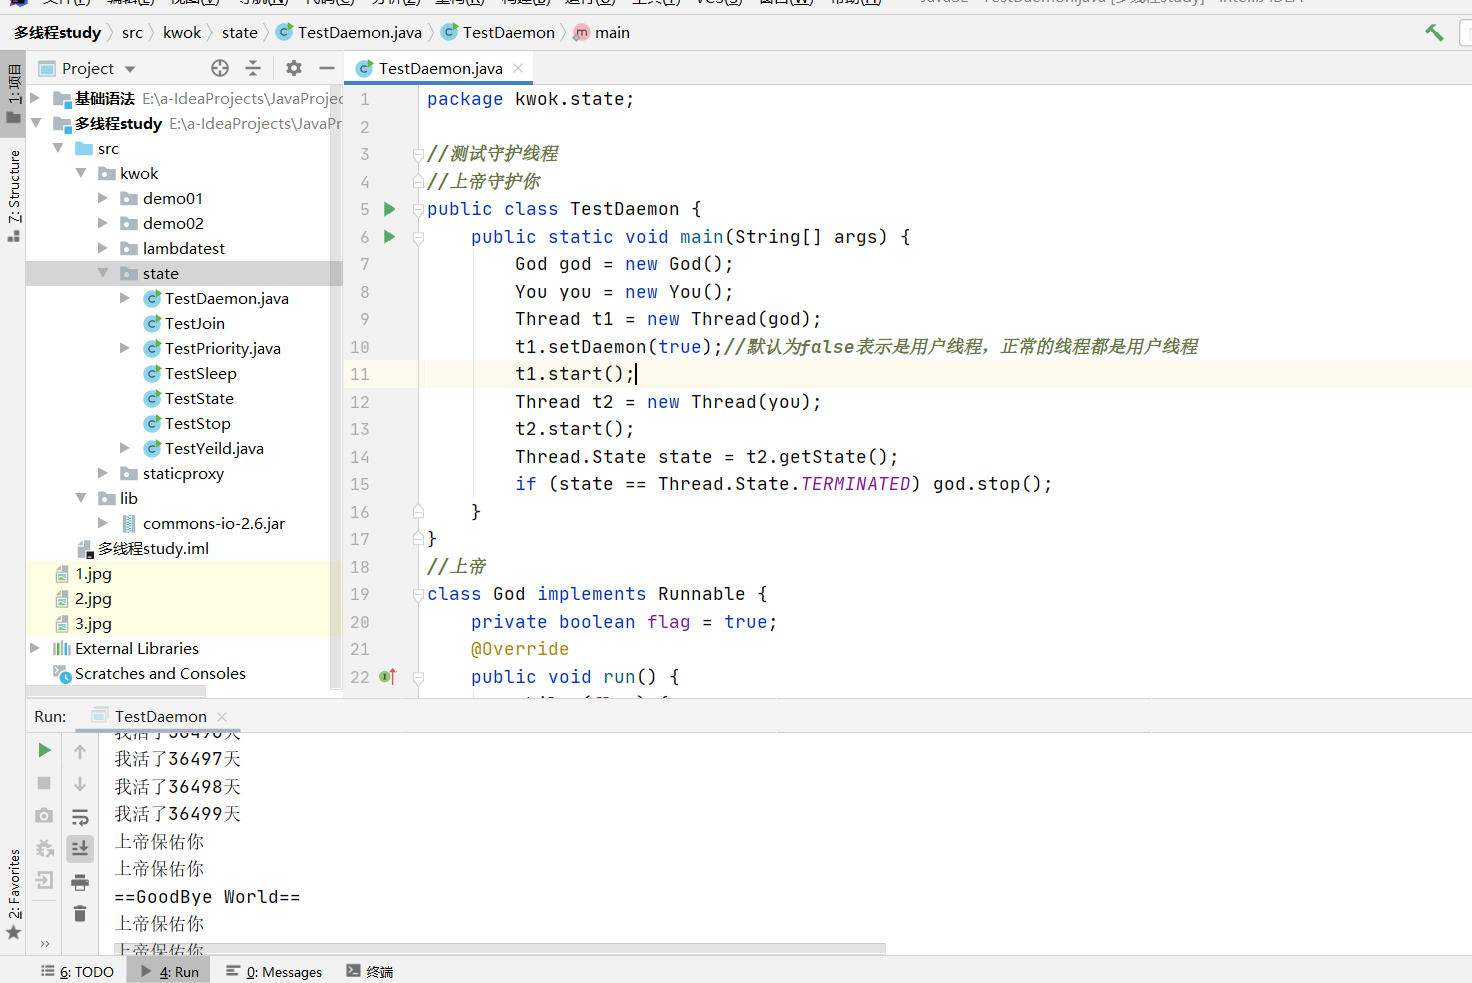Click the Project tree horizontal scrollbar
This screenshot has height=983, width=1472.
(x=116, y=690)
